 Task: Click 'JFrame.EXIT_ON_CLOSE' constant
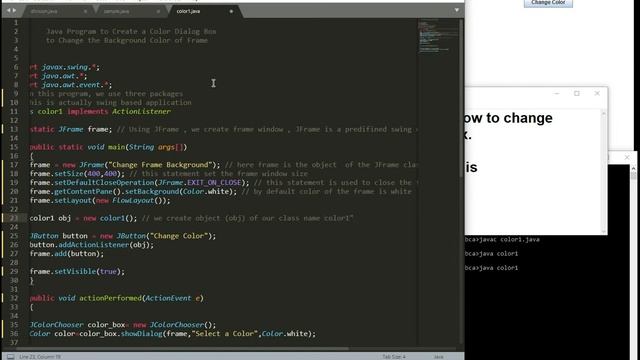tap(199, 183)
